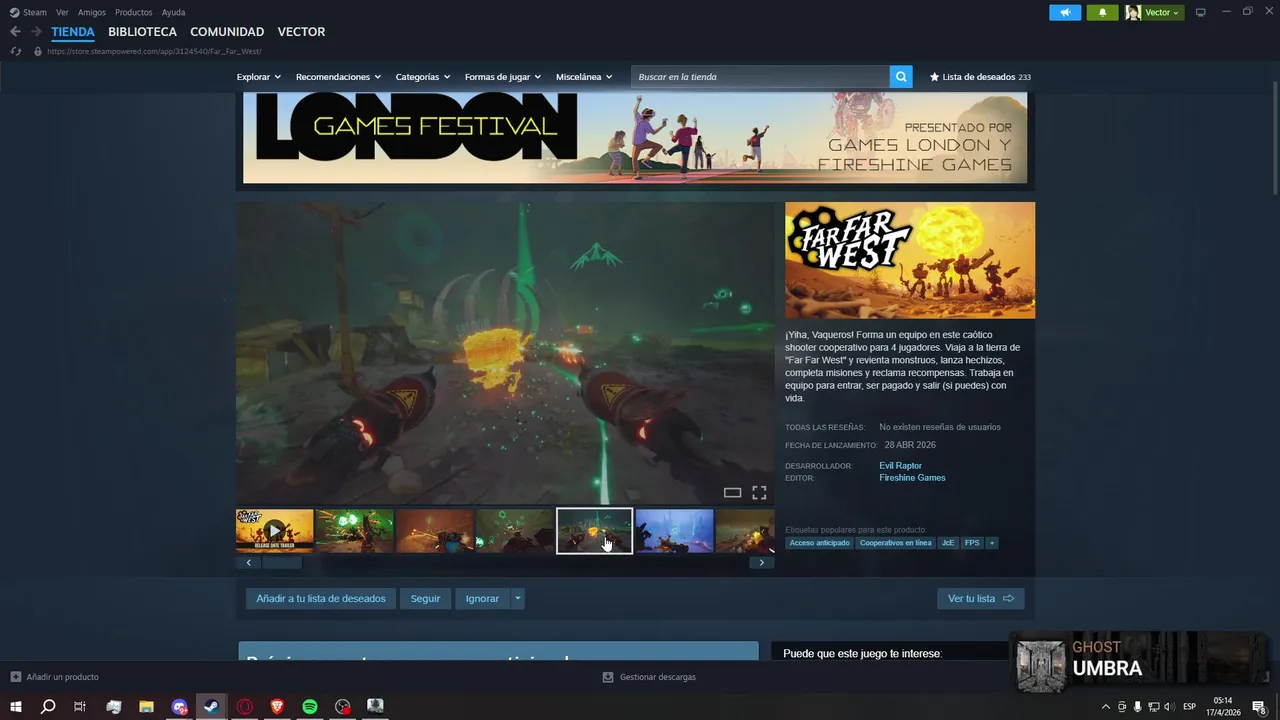The height and width of the screenshot is (720, 1280).
Task: Click the FPS tag
Action: coord(972,543)
